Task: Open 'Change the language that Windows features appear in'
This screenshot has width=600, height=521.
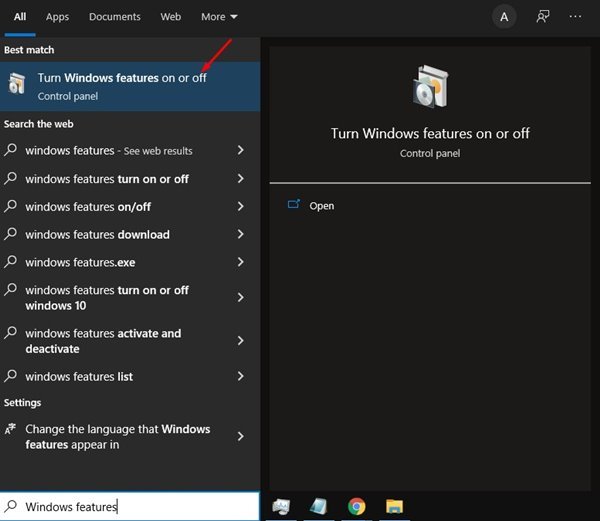Action: tap(130, 436)
